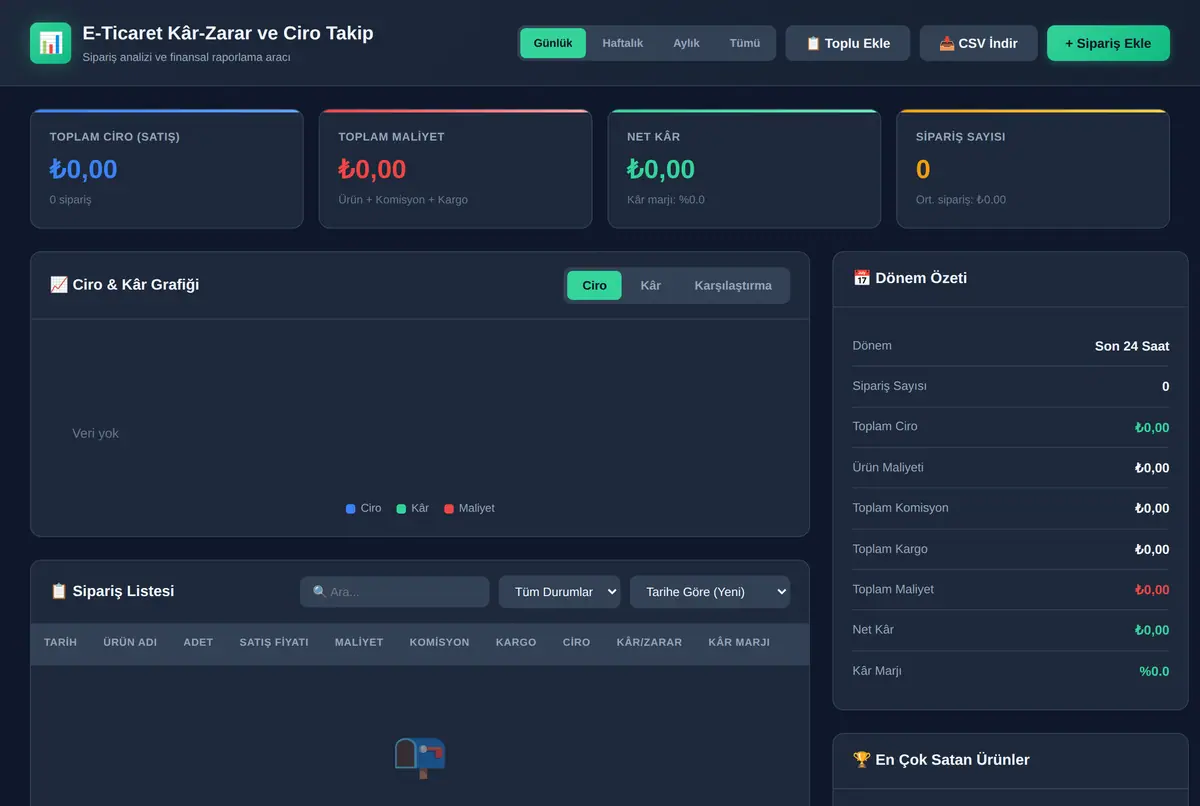The height and width of the screenshot is (806, 1200).
Task: Click the Toplam Maliyet card value
Action: point(372,169)
